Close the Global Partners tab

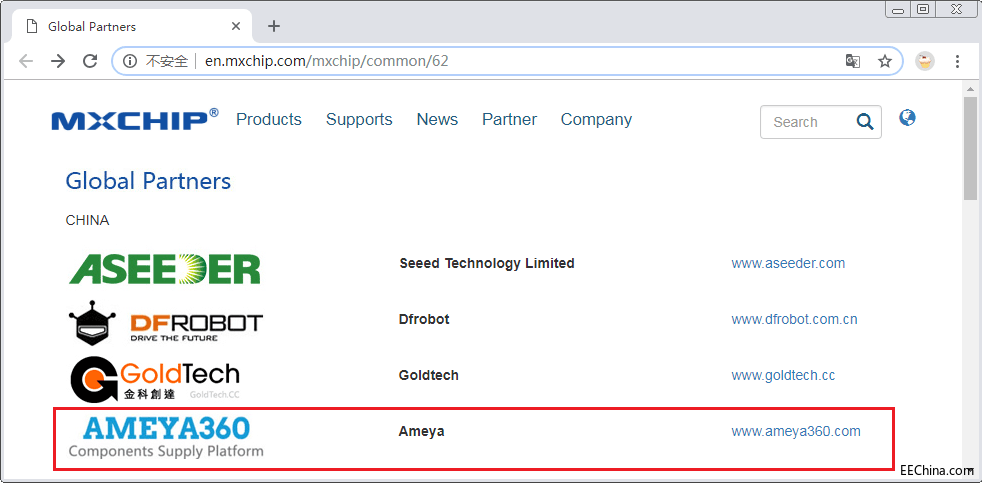[235, 26]
